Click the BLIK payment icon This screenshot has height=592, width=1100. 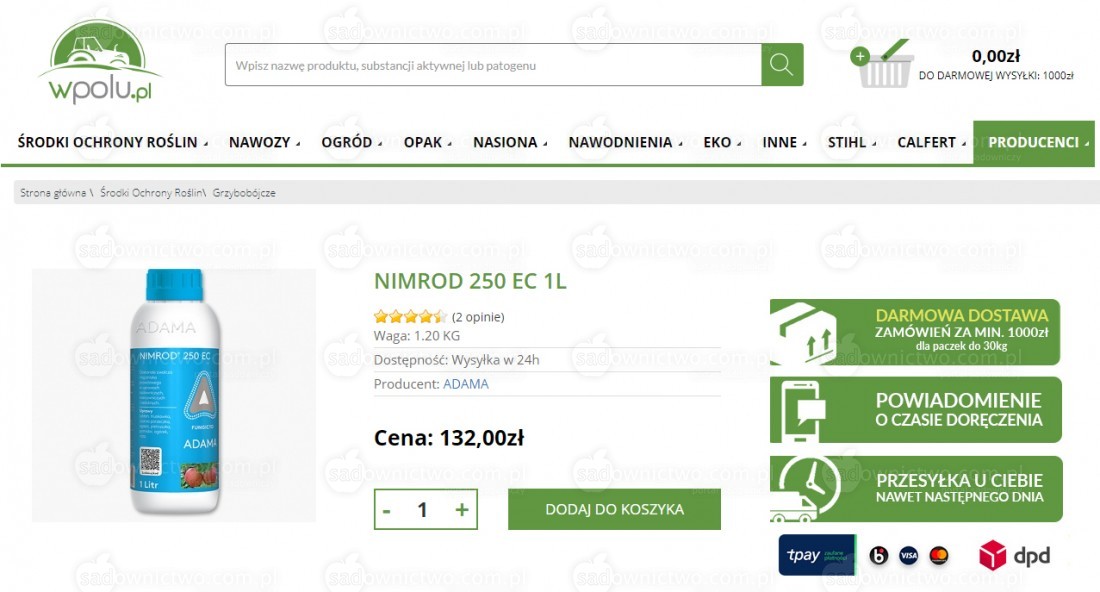point(878,556)
